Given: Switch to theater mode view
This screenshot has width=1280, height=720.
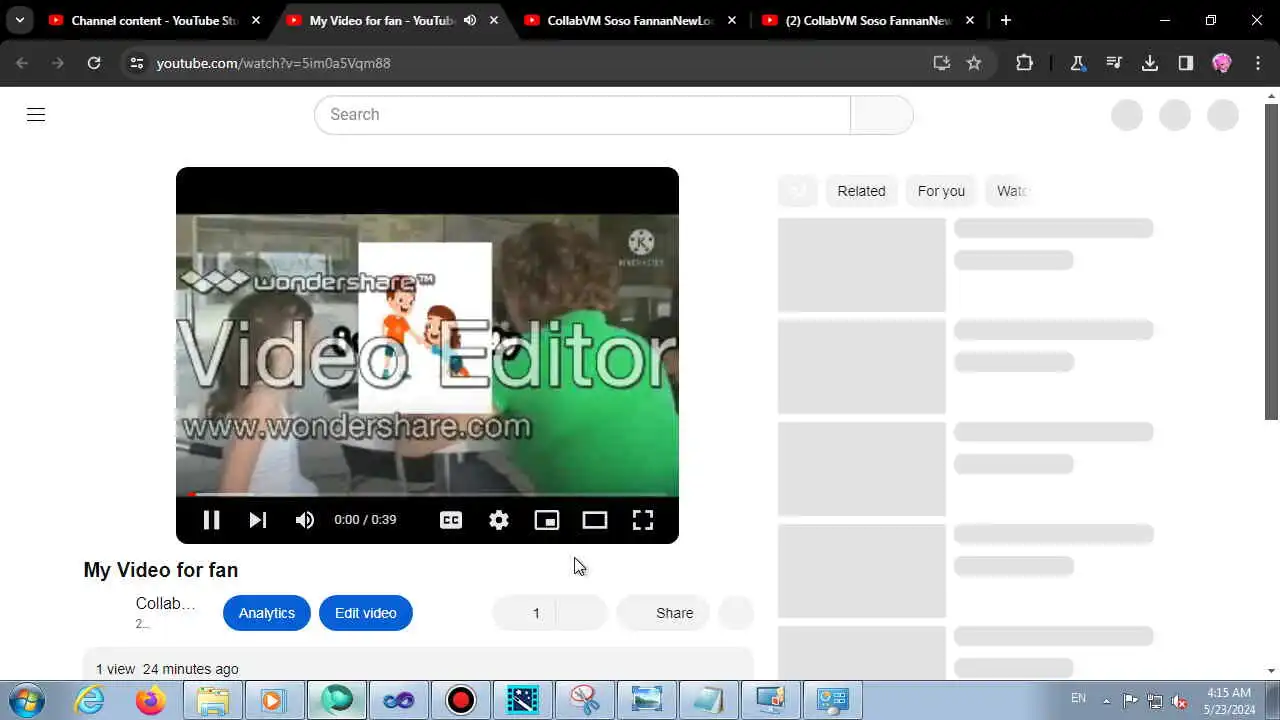Looking at the screenshot, I should pyautogui.click(x=595, y=520).
